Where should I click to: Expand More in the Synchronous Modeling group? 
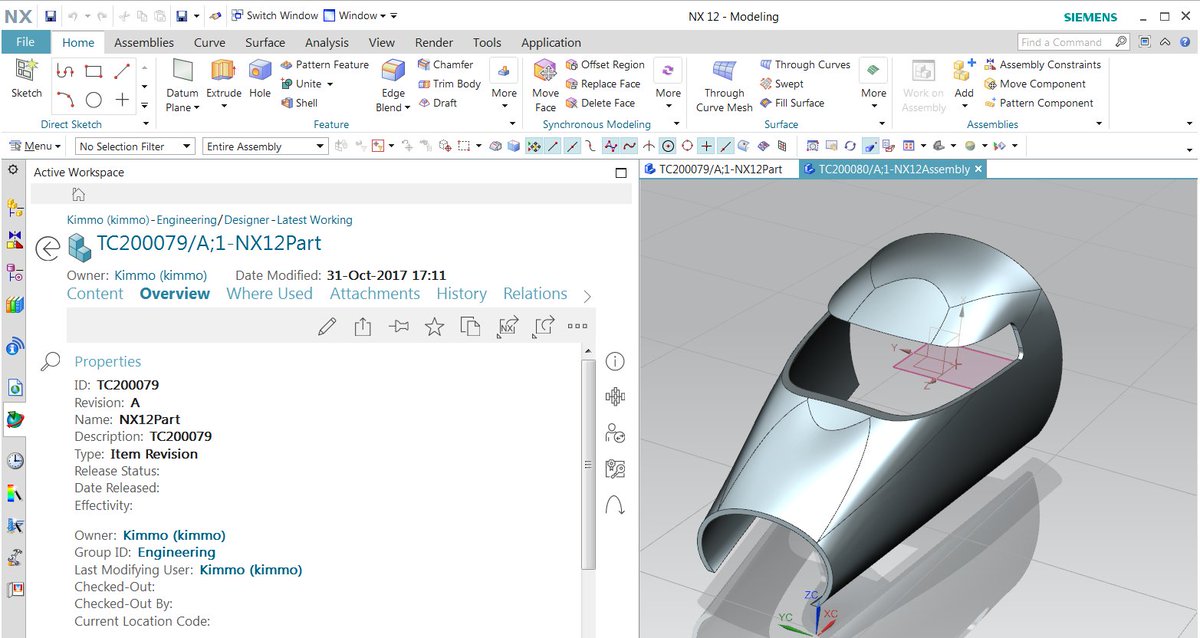click(668, 84)
